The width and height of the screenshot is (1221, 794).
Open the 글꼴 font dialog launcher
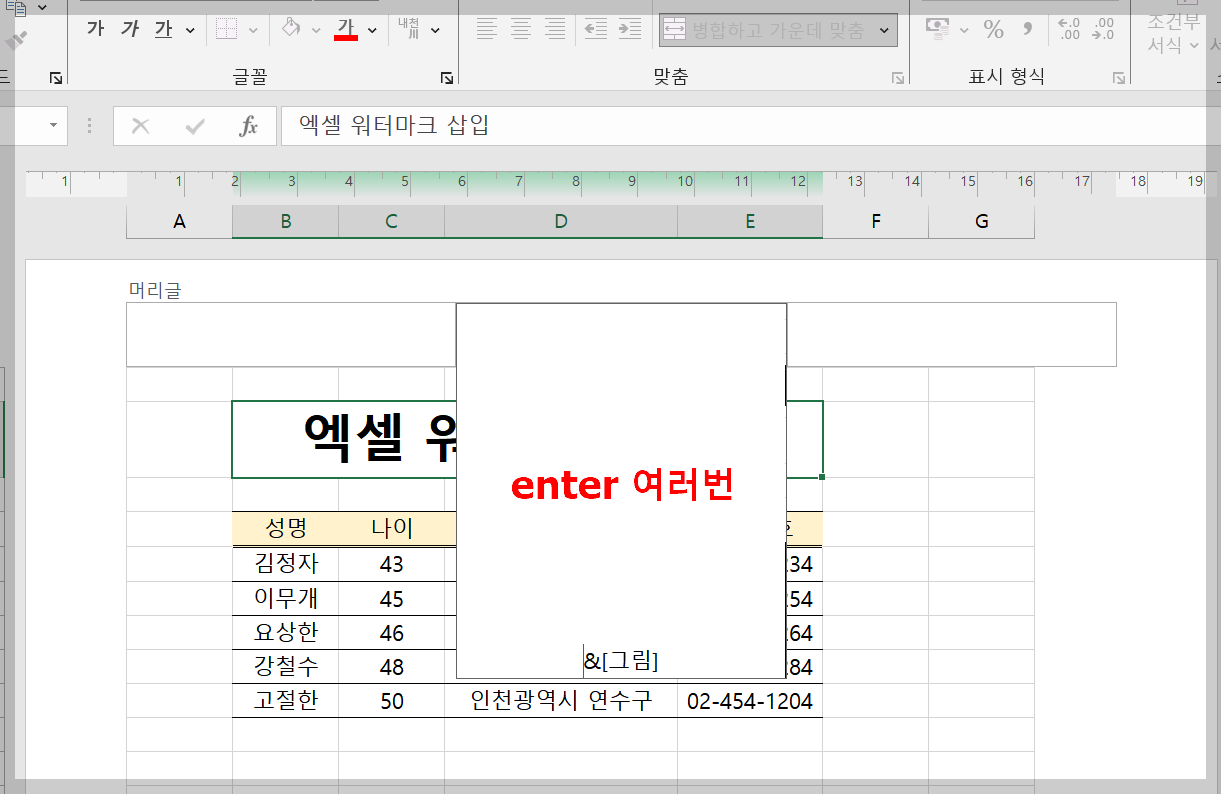click(447, 76)
